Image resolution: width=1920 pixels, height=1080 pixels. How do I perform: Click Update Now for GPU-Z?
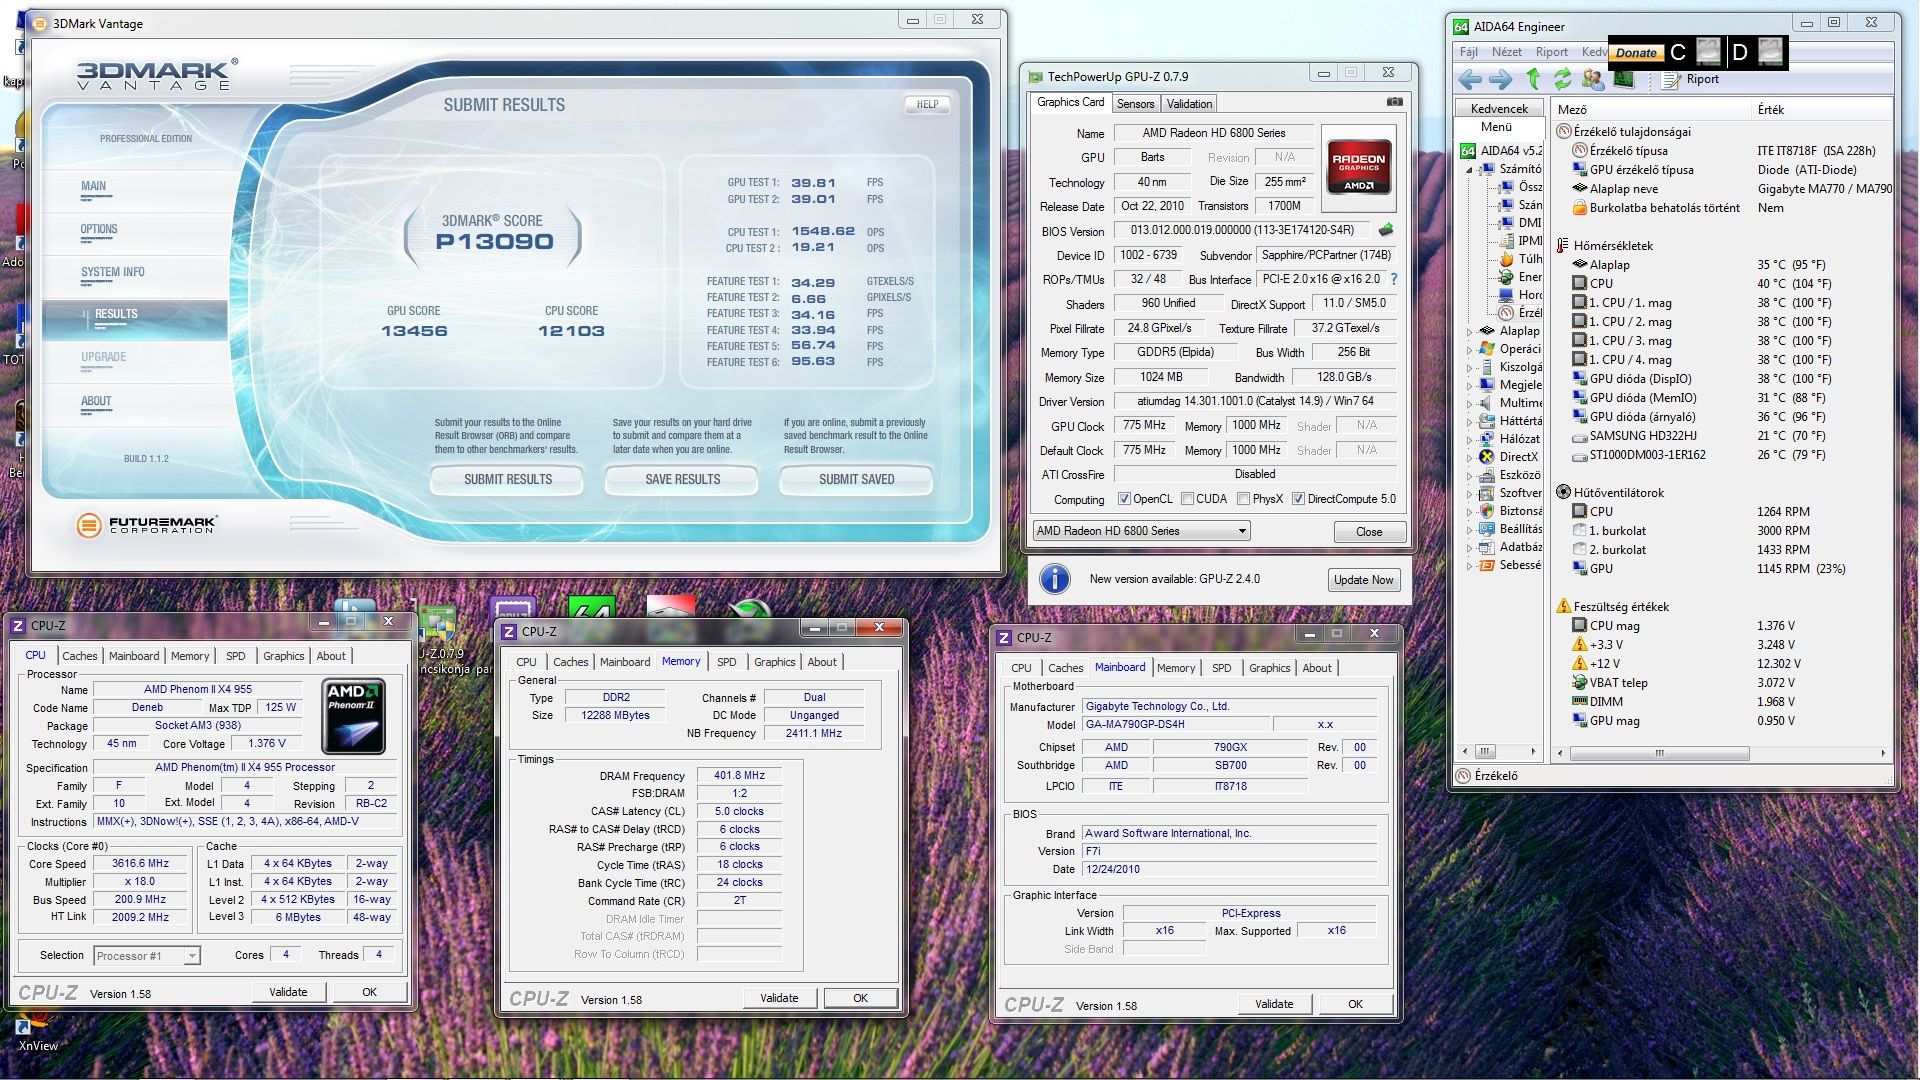[1363, 580]
